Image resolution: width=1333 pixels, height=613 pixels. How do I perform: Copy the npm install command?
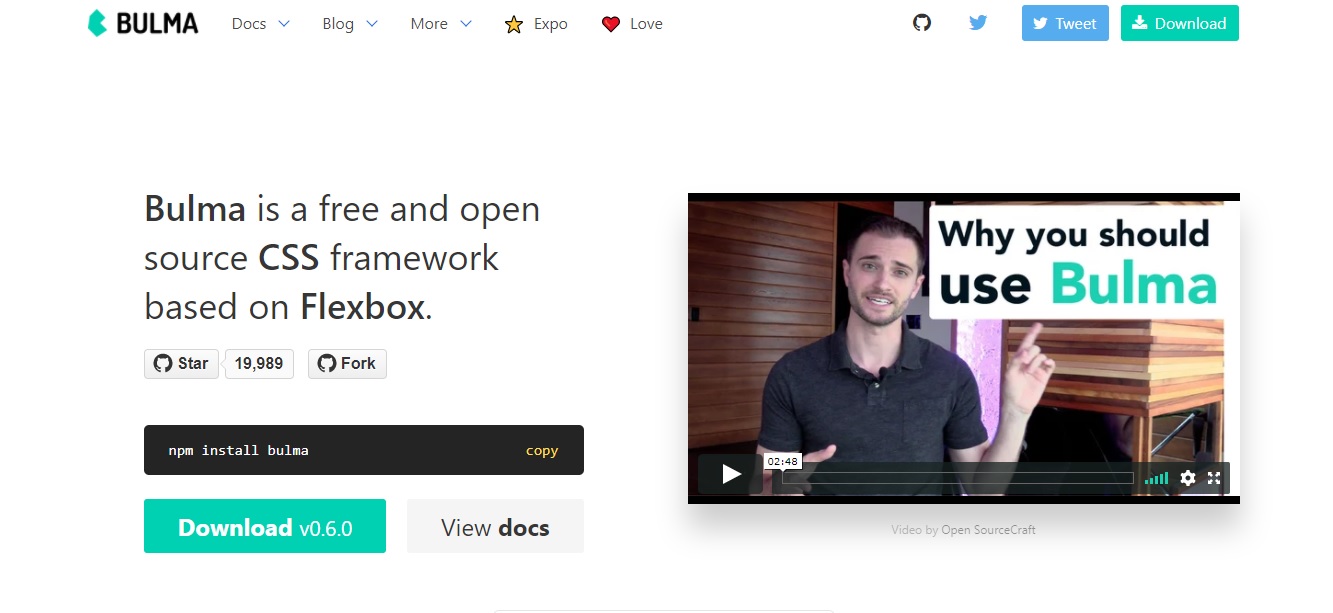click(542, 451)
